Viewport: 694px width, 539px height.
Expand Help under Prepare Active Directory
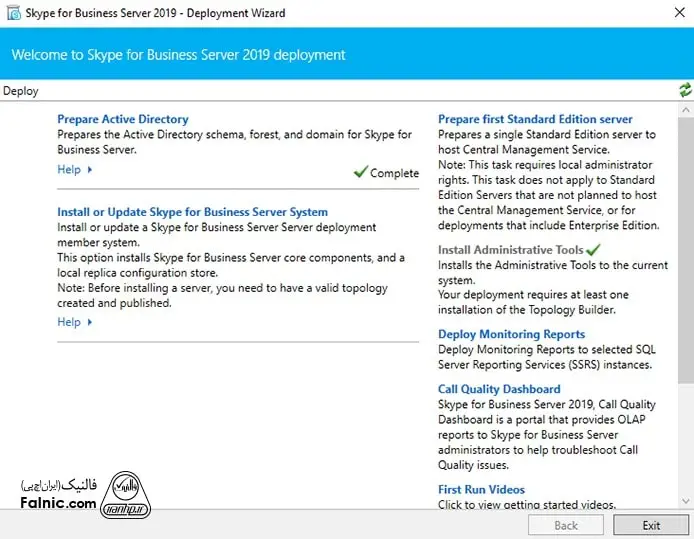69,169
